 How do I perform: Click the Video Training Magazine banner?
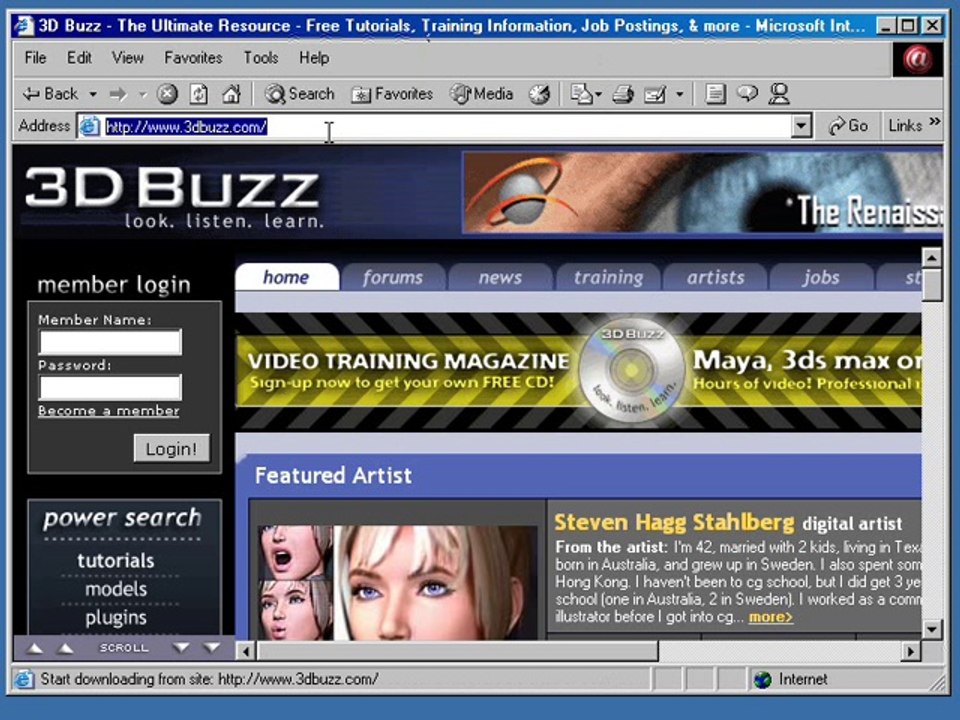click(x=579, y=371)
